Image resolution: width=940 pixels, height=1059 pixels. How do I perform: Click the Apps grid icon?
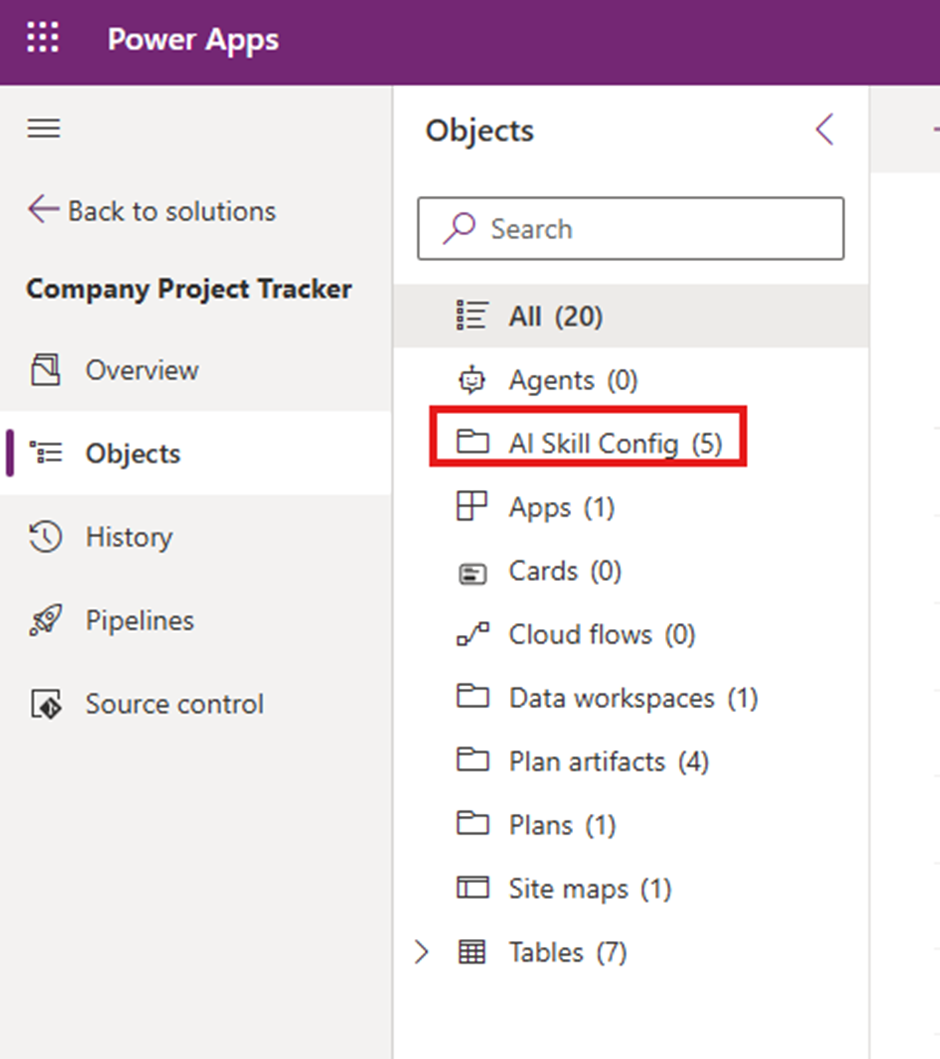[471, 506]
